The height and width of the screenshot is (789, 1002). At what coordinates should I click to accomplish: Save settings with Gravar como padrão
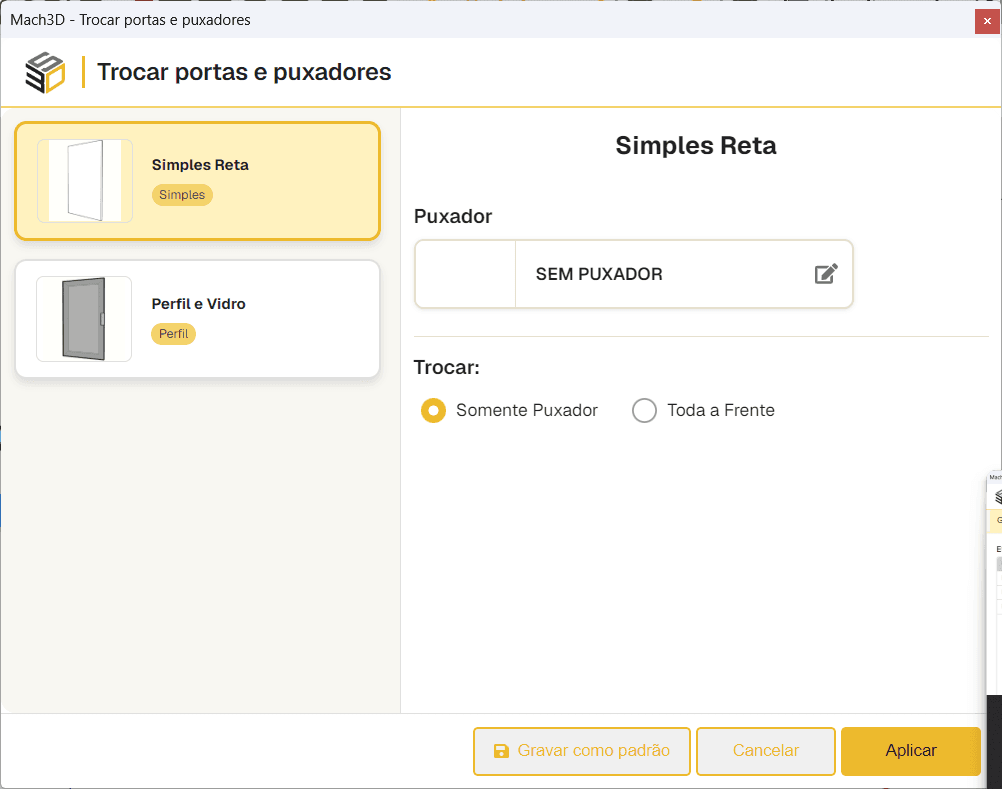pyautogui.click(x=582, y=751)
